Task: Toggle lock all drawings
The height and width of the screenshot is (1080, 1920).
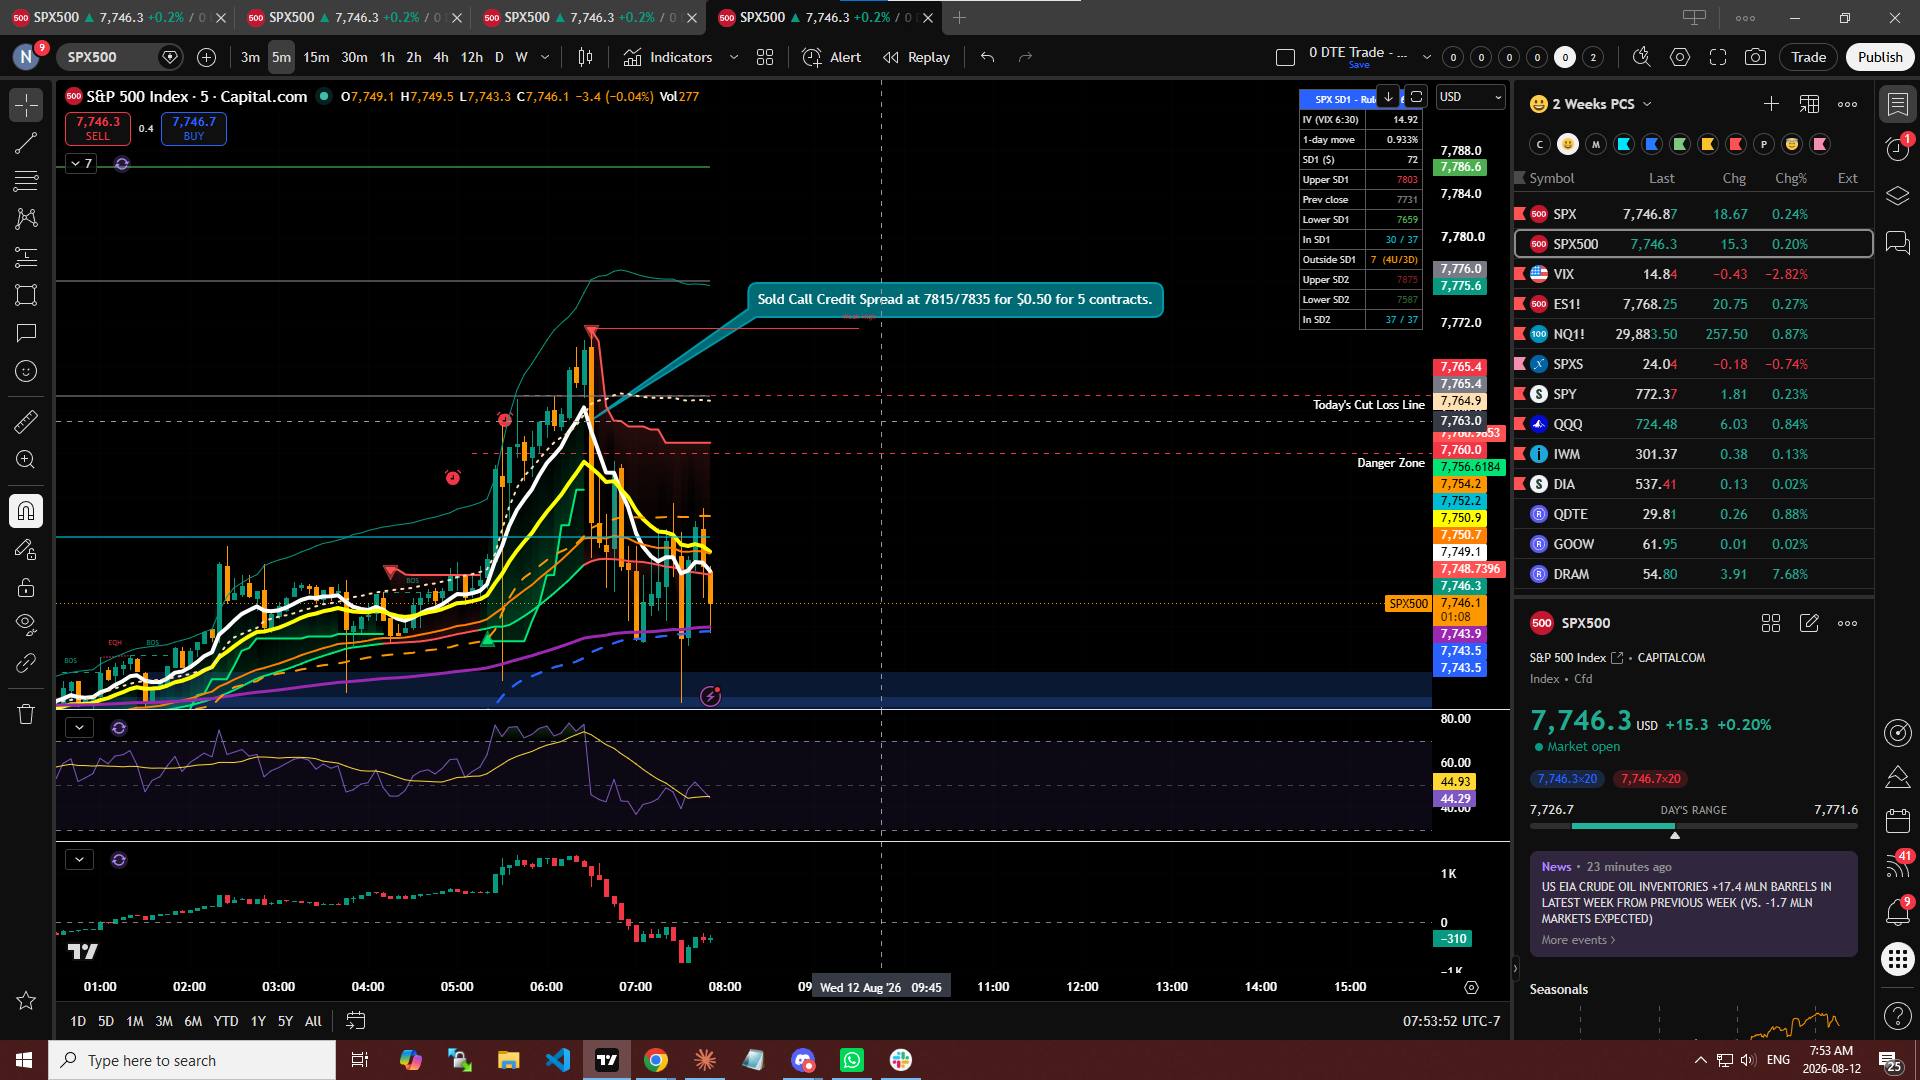Action: click(26, 587)
